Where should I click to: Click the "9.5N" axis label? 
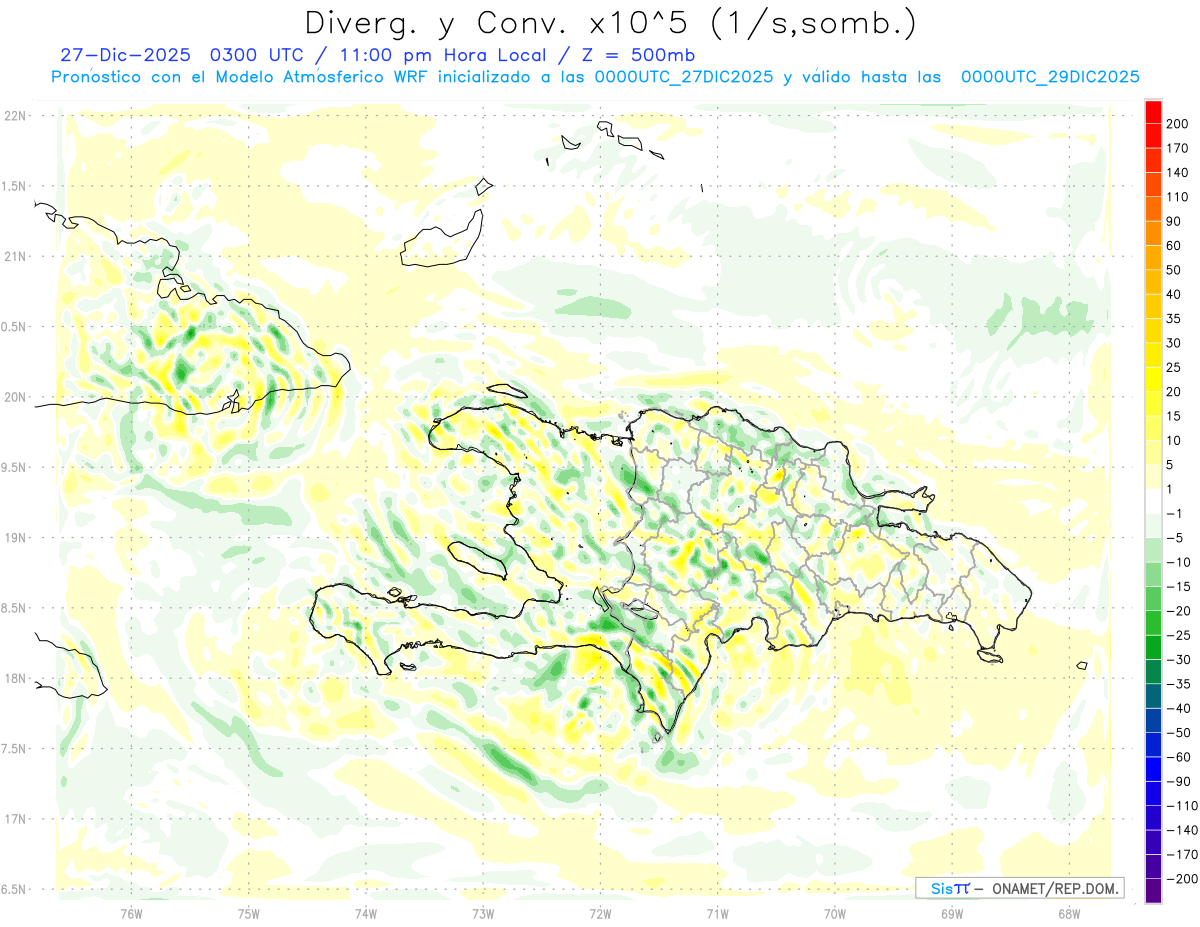click(15, 467)
